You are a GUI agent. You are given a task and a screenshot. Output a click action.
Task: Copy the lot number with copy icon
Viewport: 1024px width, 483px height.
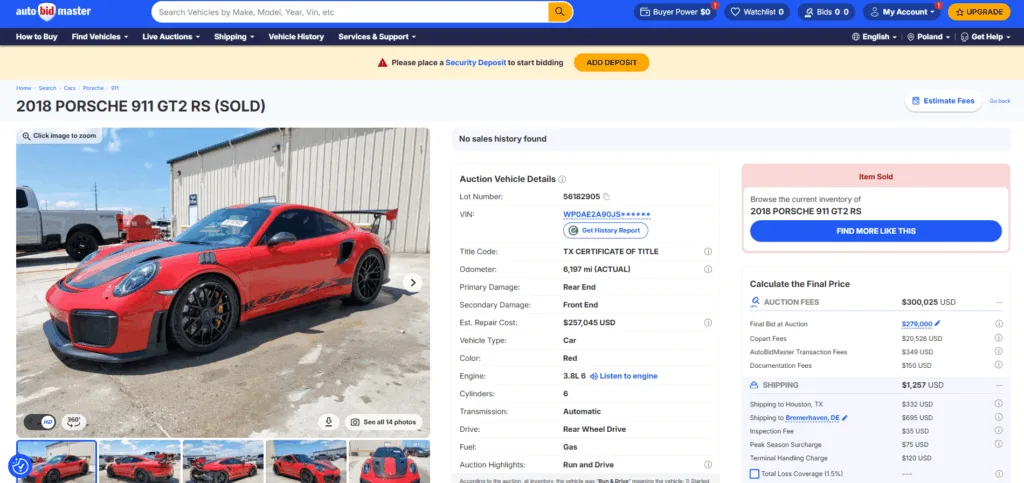(x=606, y=196)
